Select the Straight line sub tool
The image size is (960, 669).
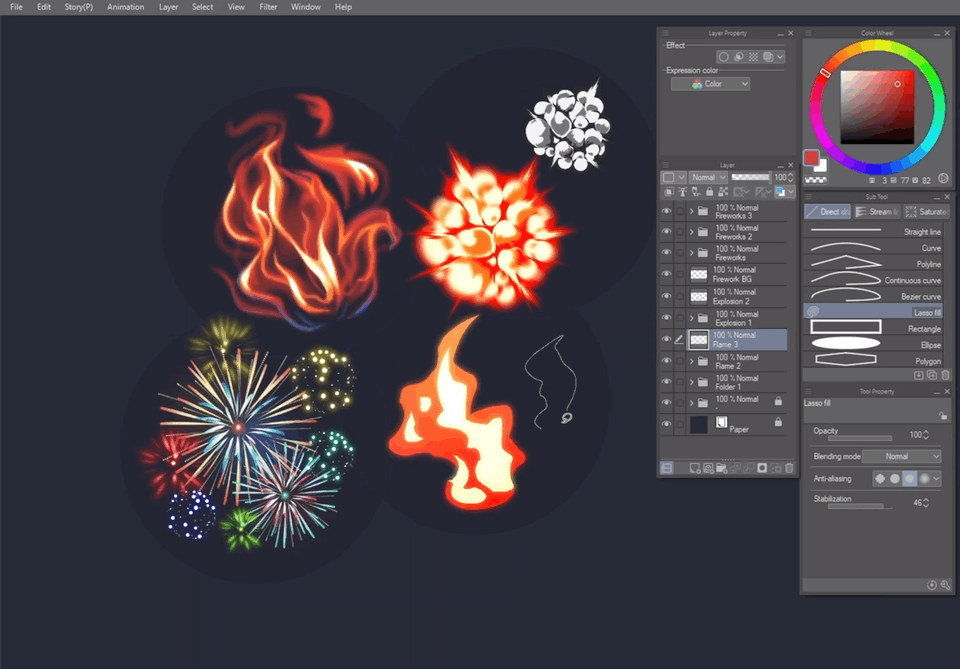click(873, 231)
